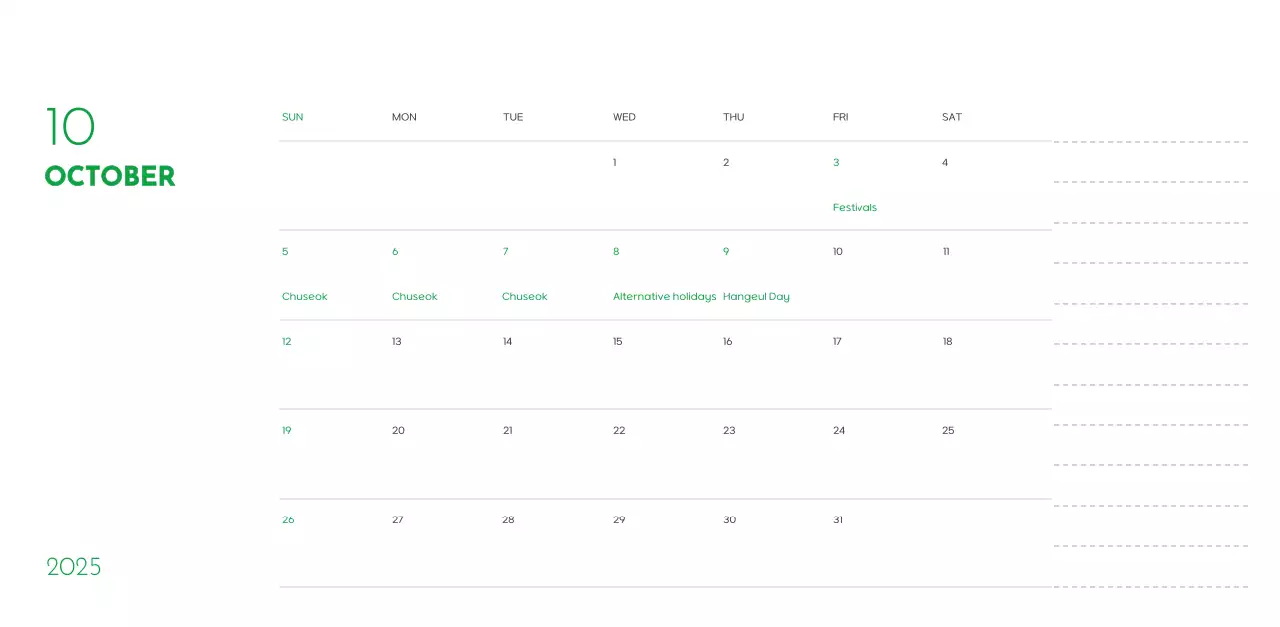The height and width of the screenshot is (627, 1280).
Task: Open the Chuseok entry on October 5
Action: point(304,296)
